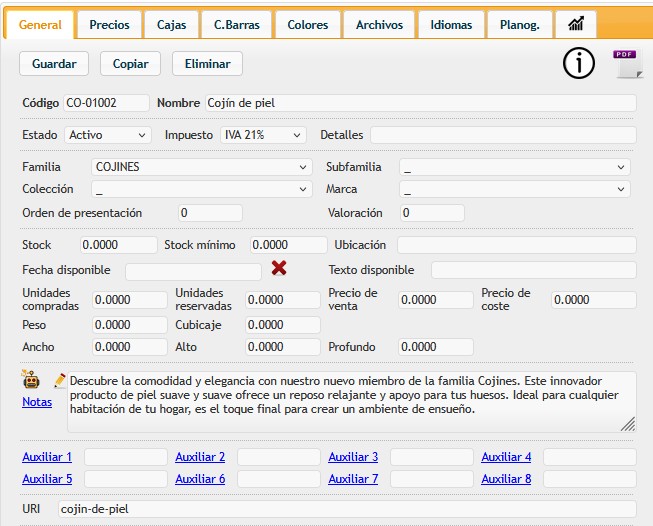653x526 pixels.
Task: Export product sheet with PDF icon
Action: (x=625, y=63)
